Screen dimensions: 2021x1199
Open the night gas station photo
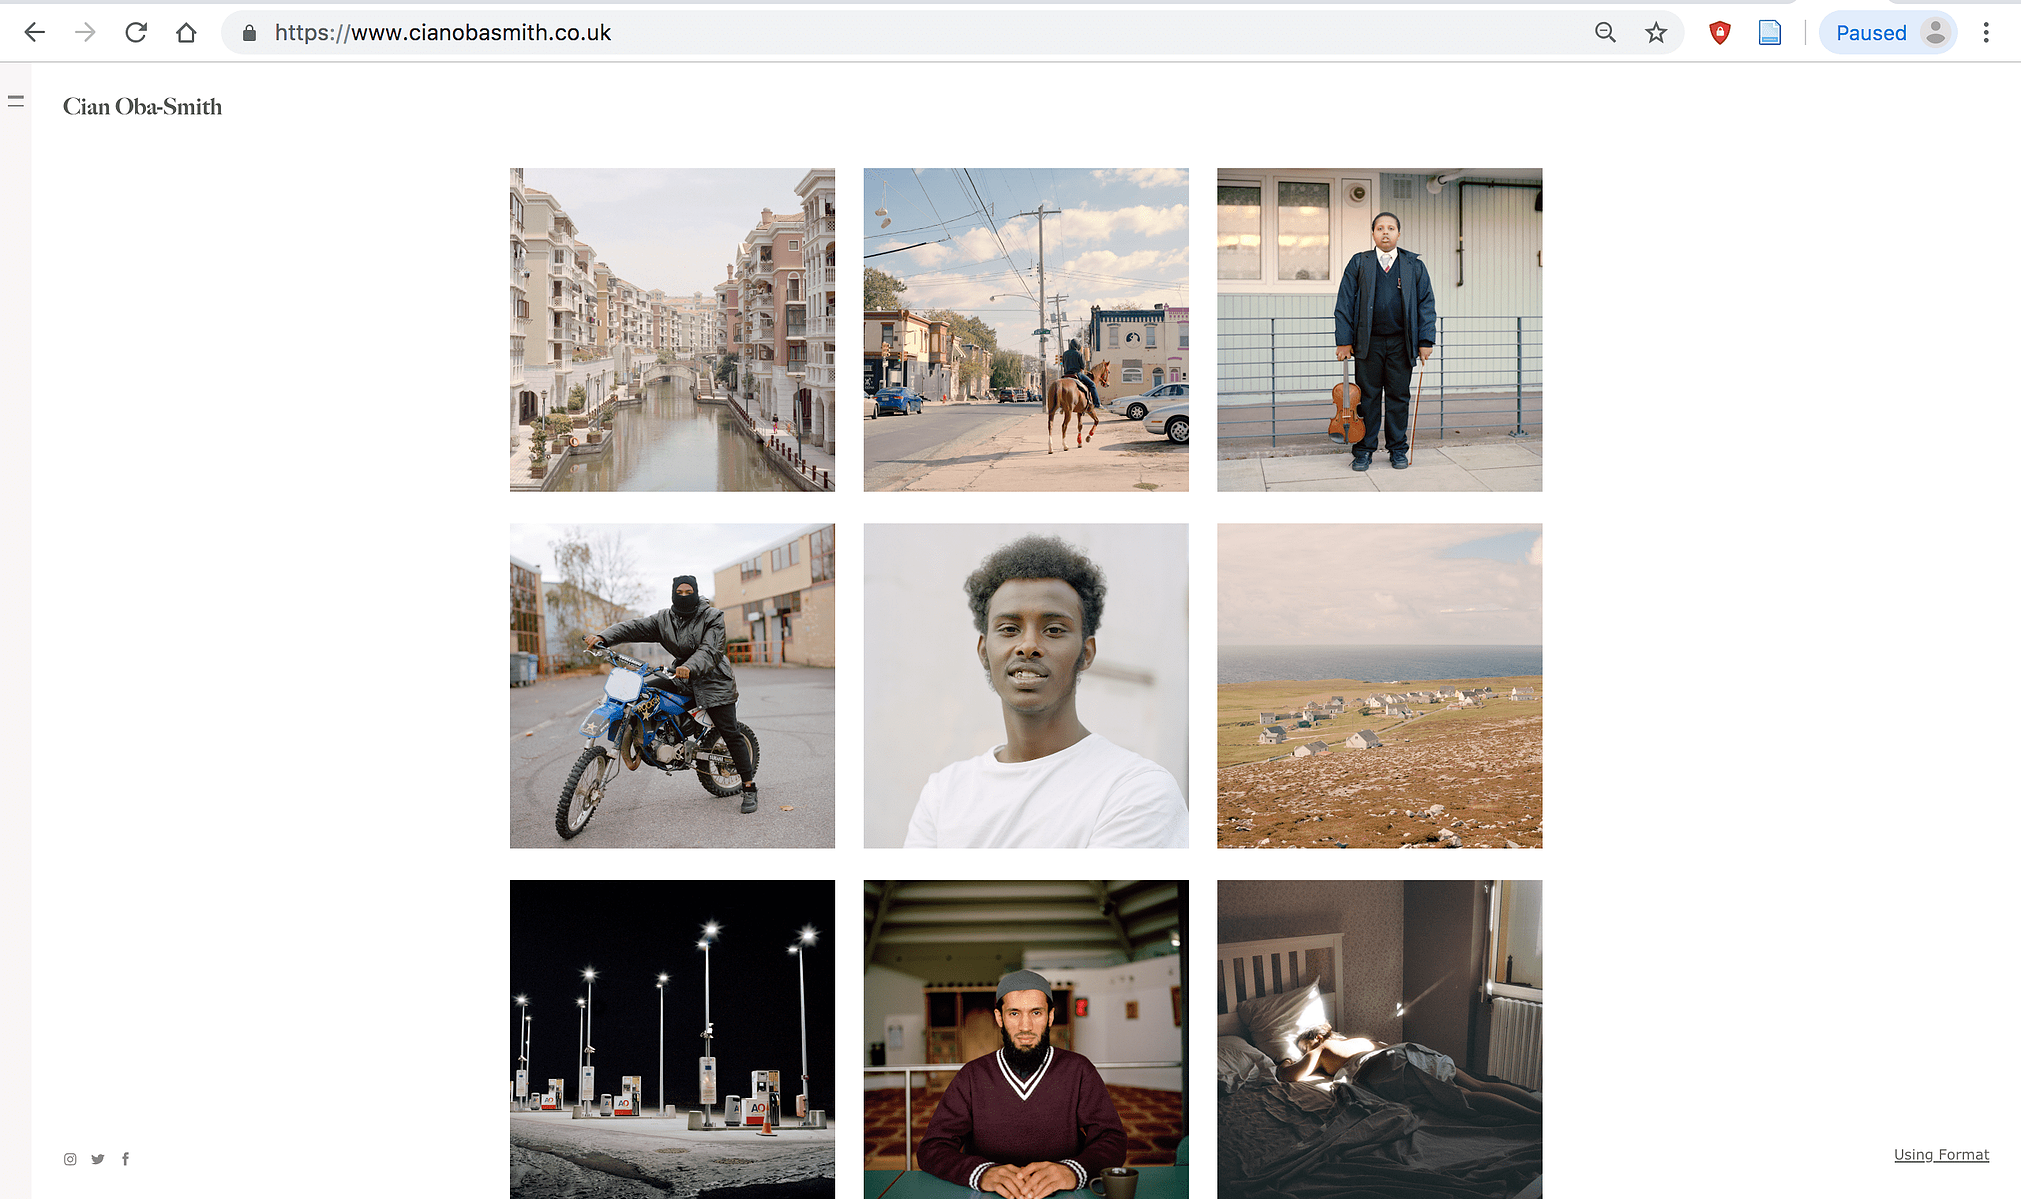tap(672, 1039)
